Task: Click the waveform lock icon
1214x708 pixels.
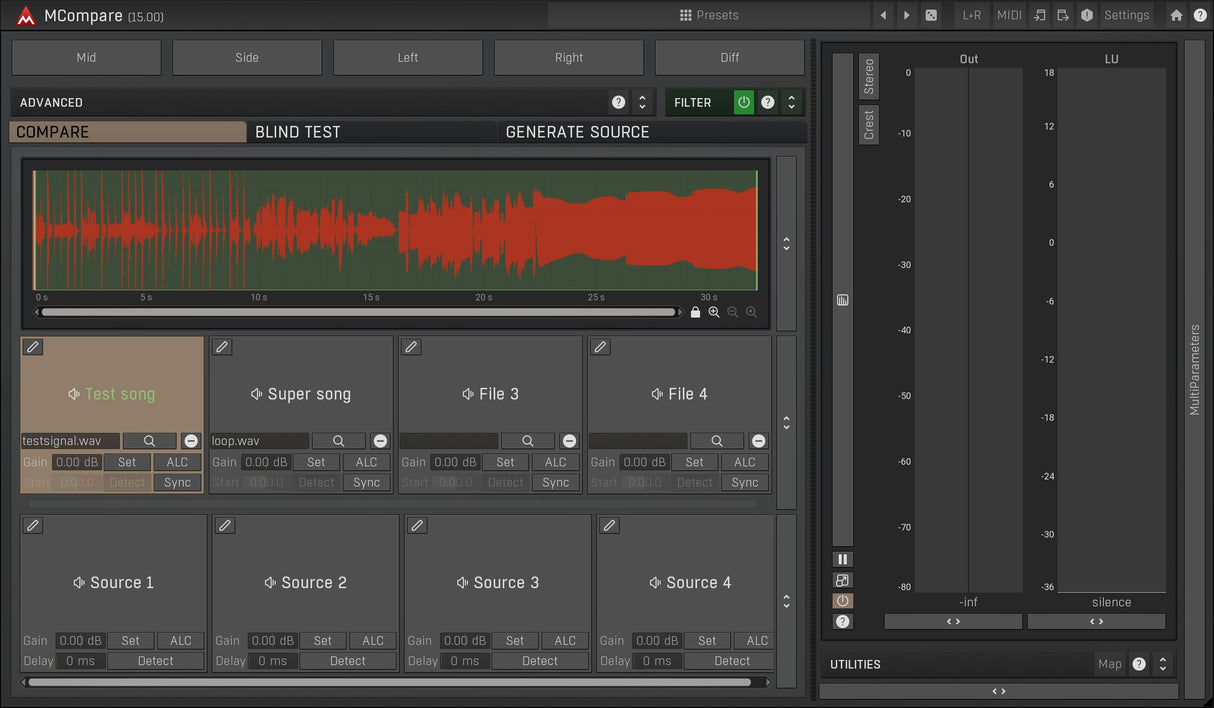Action: [x=696, y=312]
